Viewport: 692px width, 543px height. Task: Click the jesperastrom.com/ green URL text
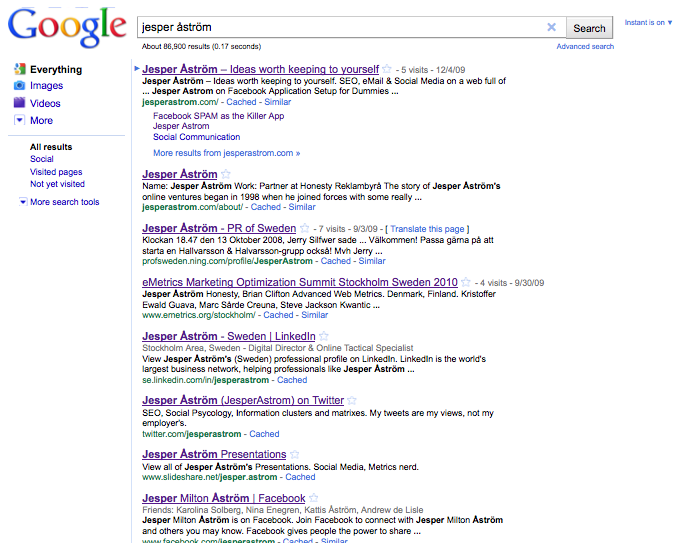[x=180, y=102]
